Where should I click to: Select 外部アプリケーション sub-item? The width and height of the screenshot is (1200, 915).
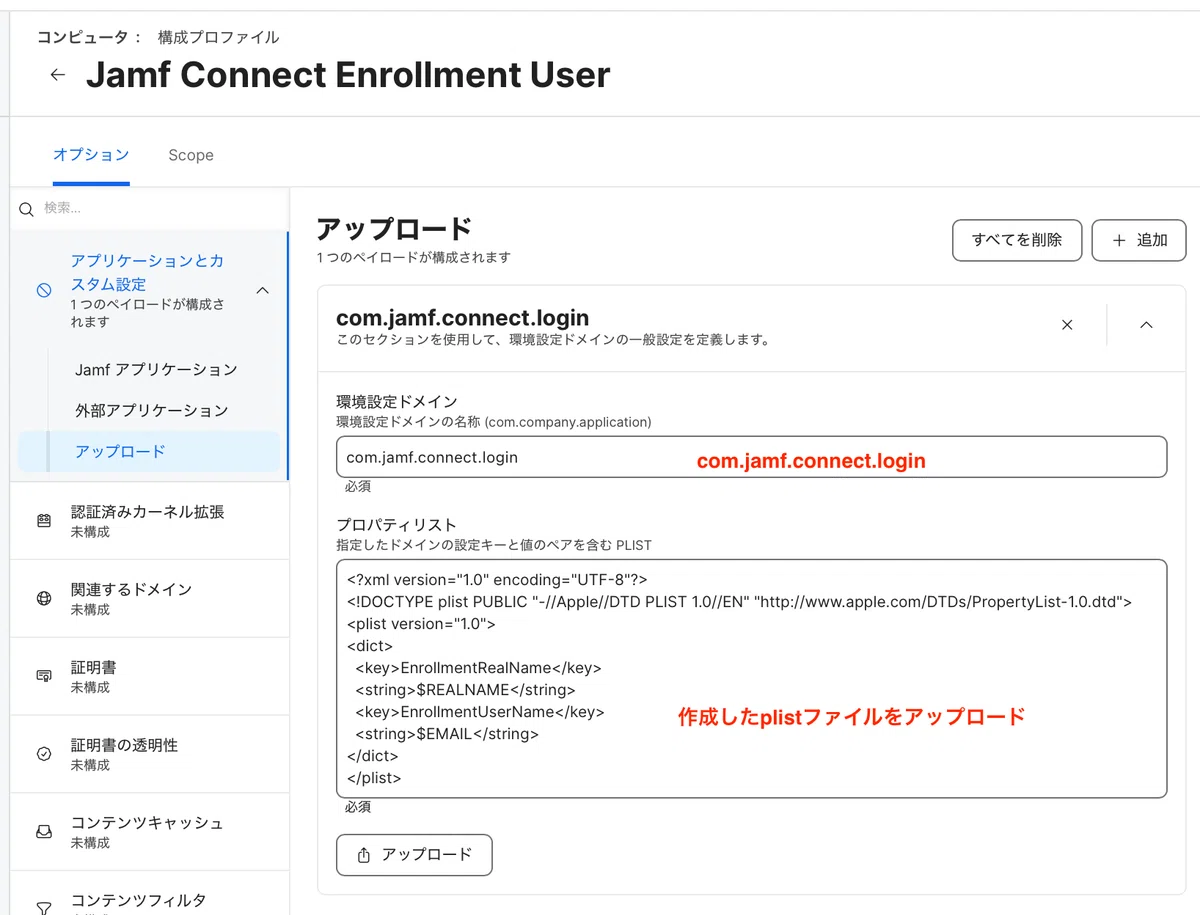tap(152, 410)
